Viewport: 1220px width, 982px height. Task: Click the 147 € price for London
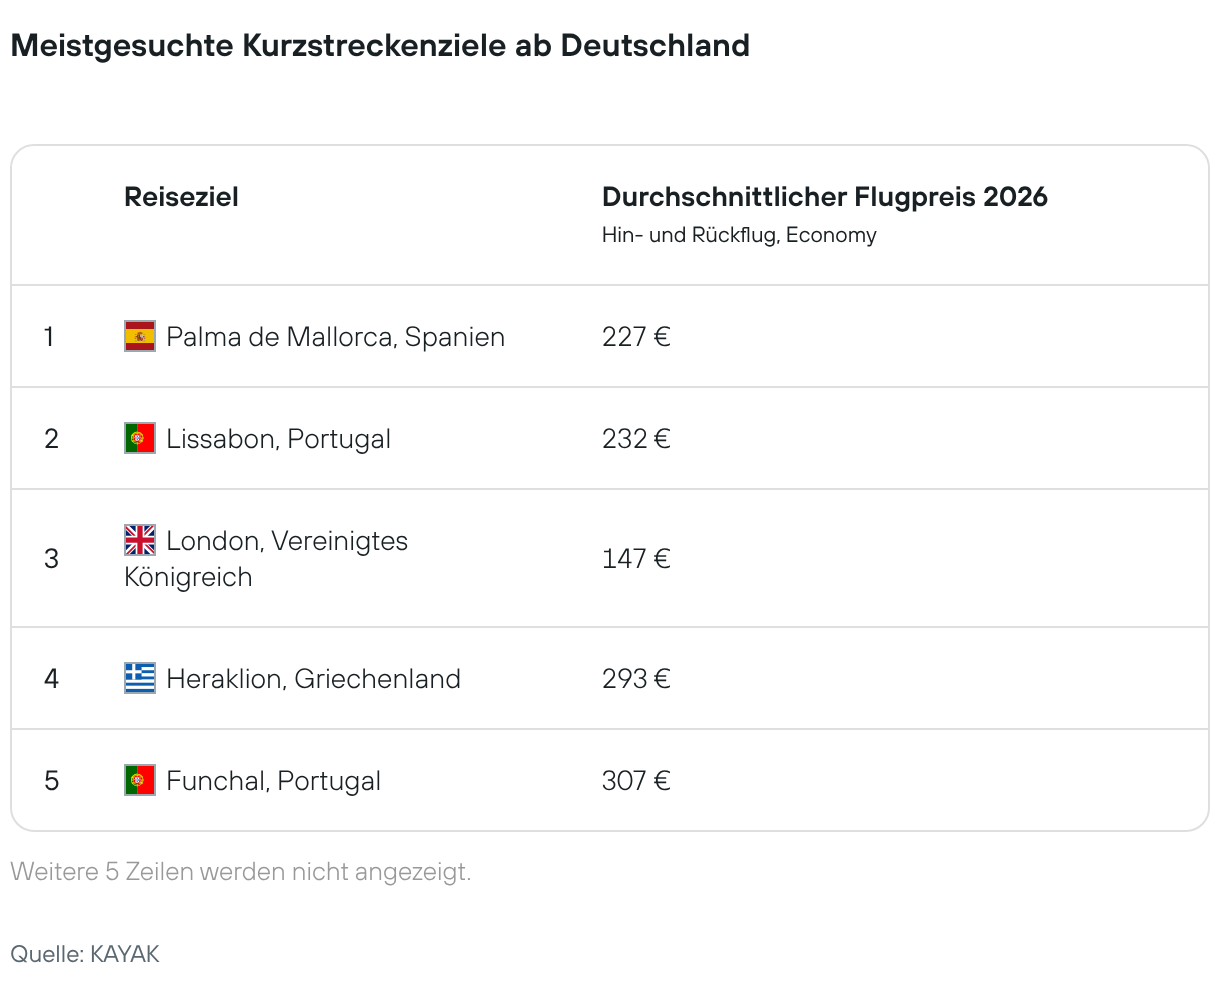[x=636, y=559]
